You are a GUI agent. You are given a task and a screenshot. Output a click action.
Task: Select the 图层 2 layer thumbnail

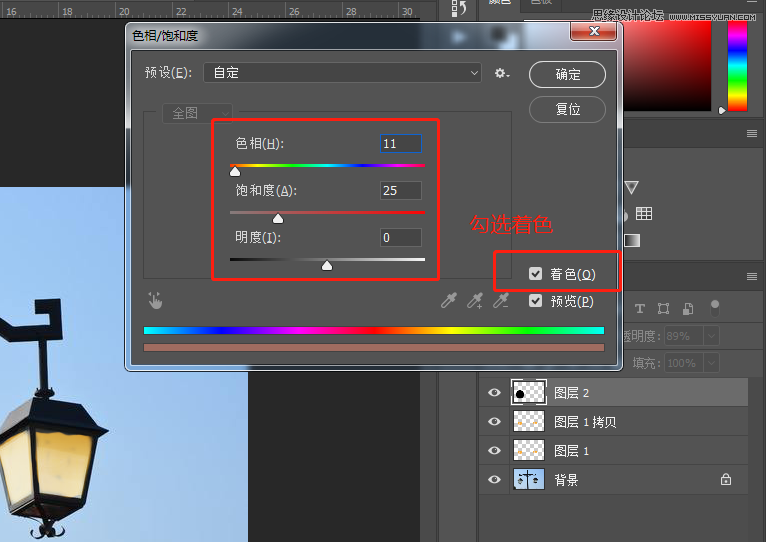tap(529, 392)
